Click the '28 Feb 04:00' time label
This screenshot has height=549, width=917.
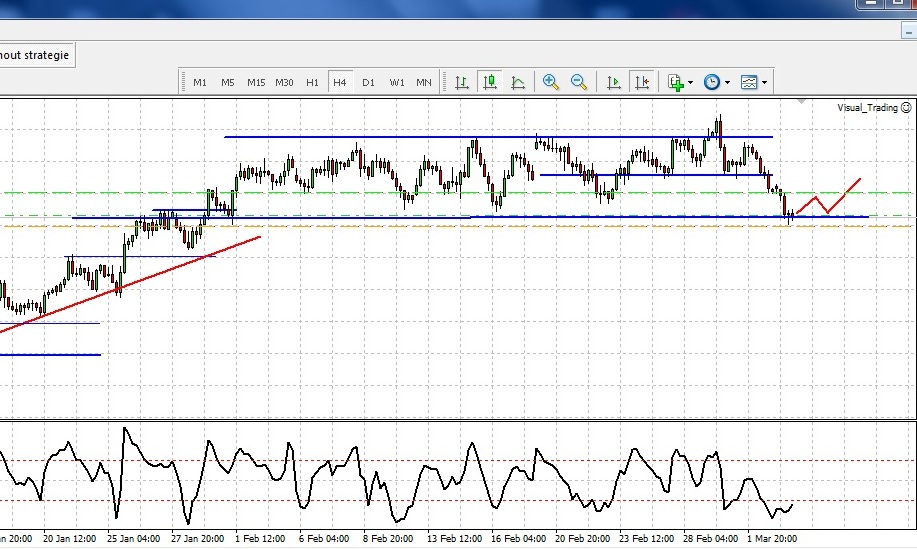(710, 538)
